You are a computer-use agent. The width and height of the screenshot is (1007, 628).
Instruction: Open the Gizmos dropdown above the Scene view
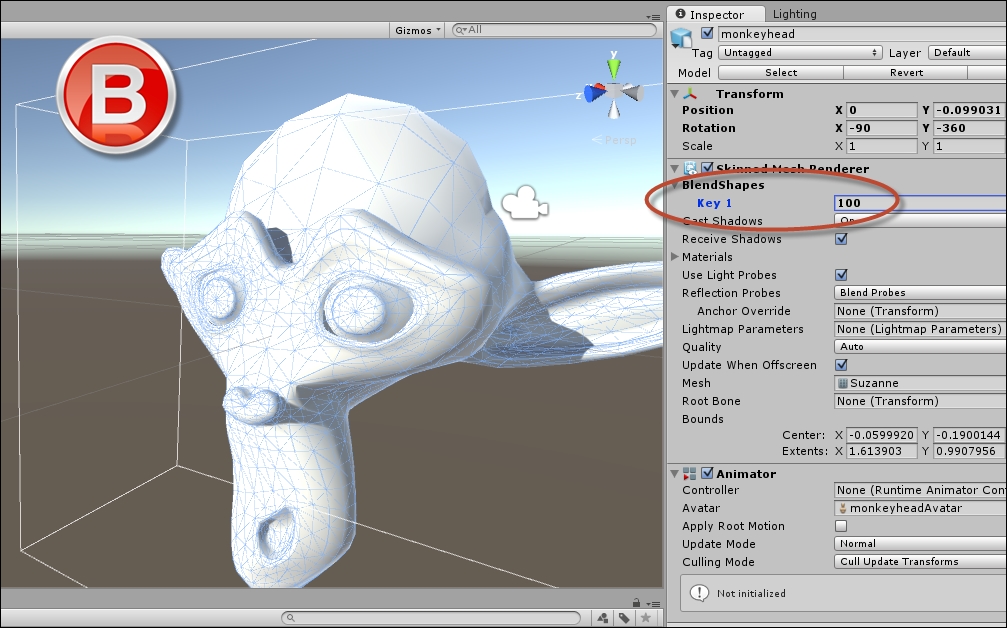pyautogui.click(x=414, y=30)
